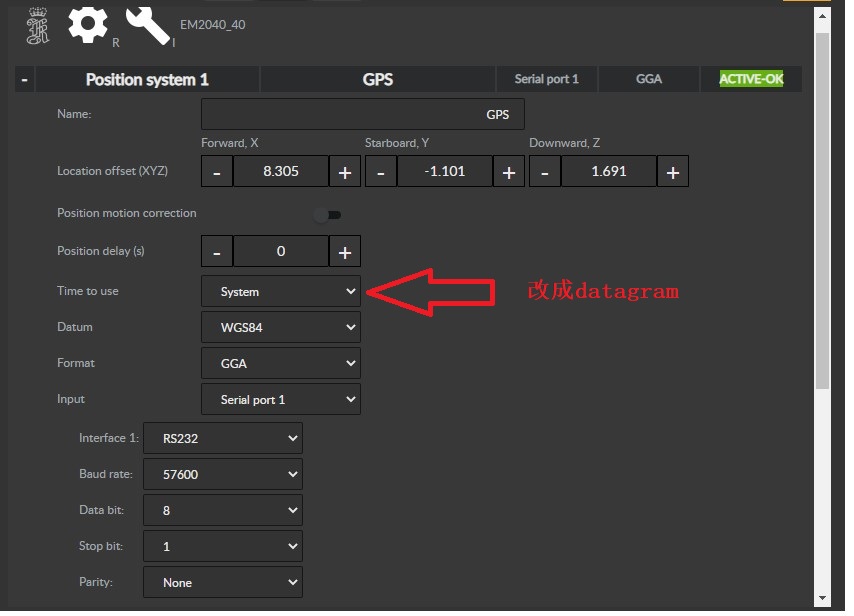Image resolution: width=854 pixels, height=616 pixels.
Task: Increase Position delay value
Action: [345, 252]
